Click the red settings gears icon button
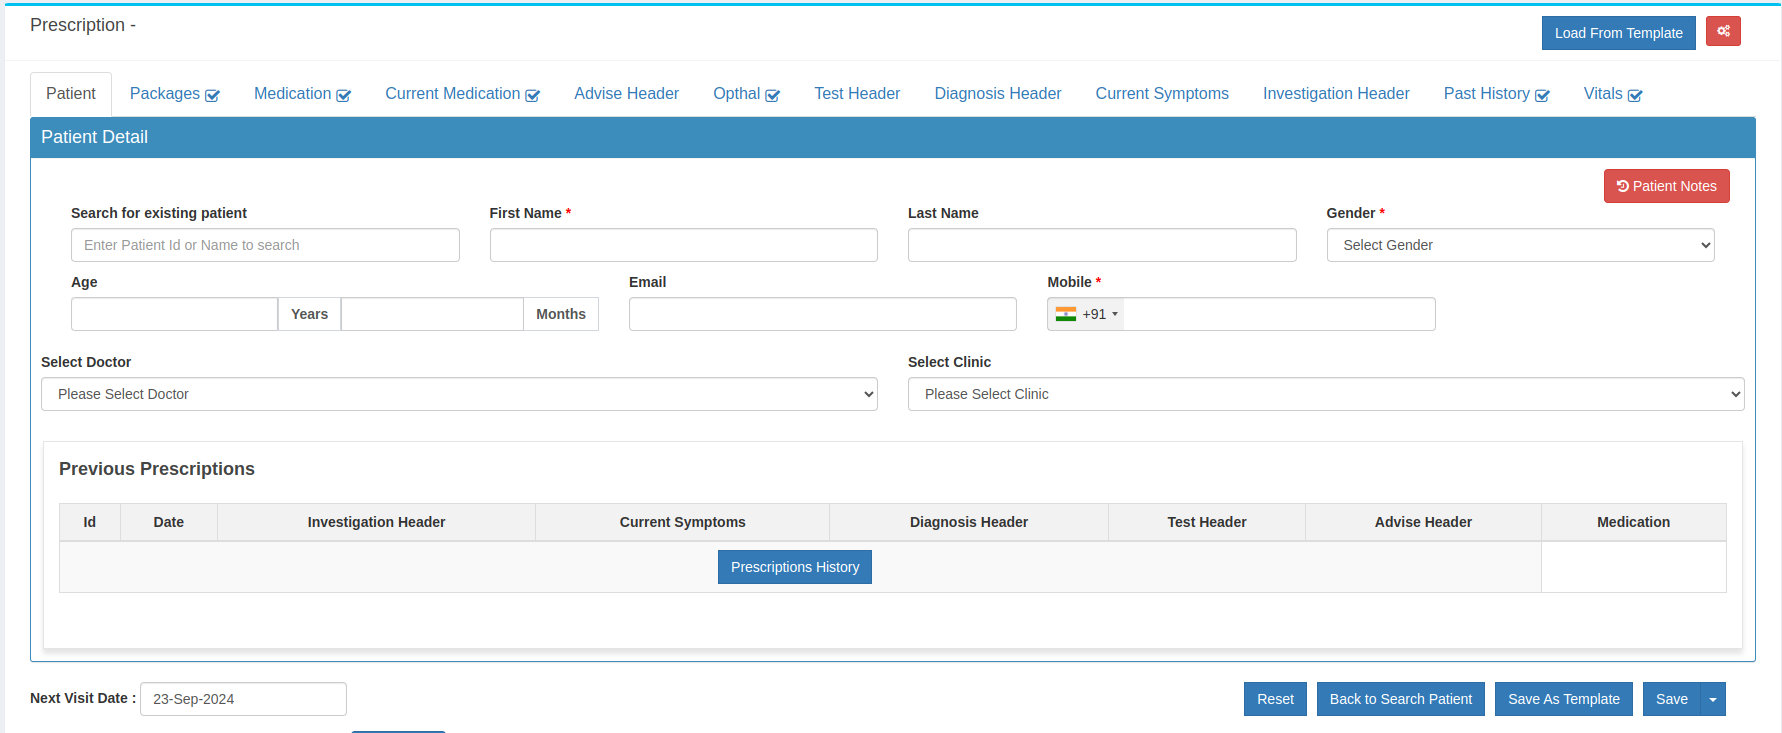1782x733 pixels. coord(1723,31)
